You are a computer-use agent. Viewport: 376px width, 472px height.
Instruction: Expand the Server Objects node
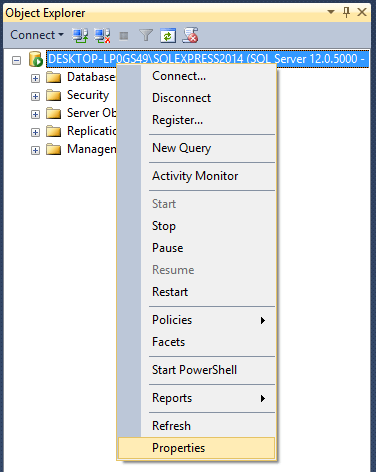click(35, 114)
